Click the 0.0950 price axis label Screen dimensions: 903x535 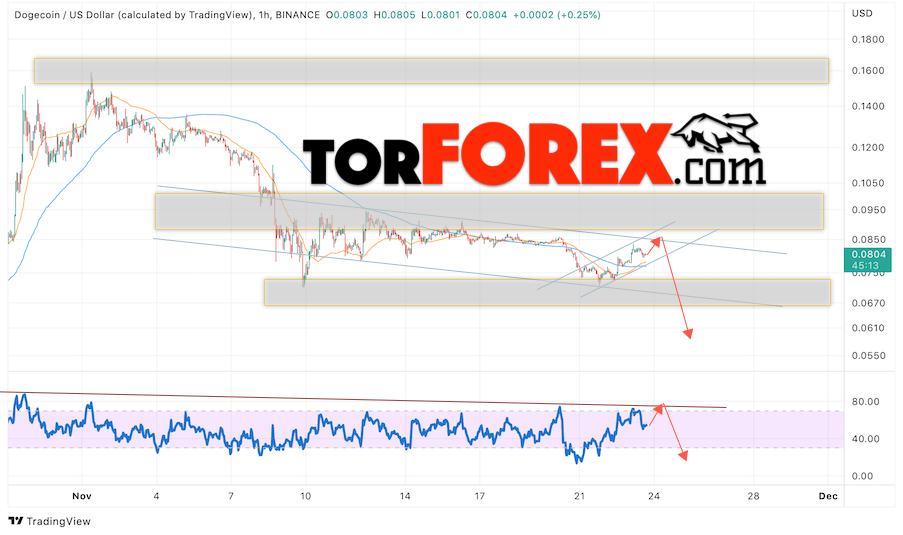click(x=868, y=210)
